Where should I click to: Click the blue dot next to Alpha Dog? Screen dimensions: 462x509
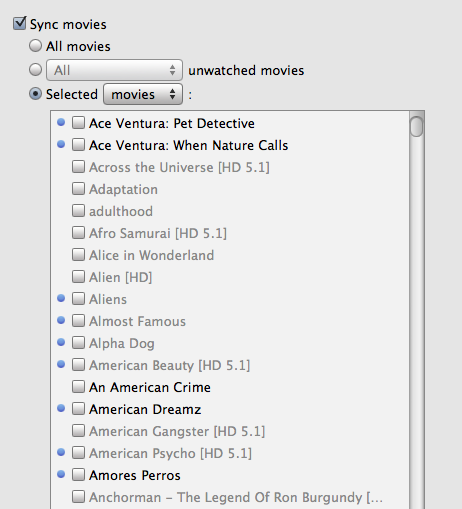coord(61,342)
